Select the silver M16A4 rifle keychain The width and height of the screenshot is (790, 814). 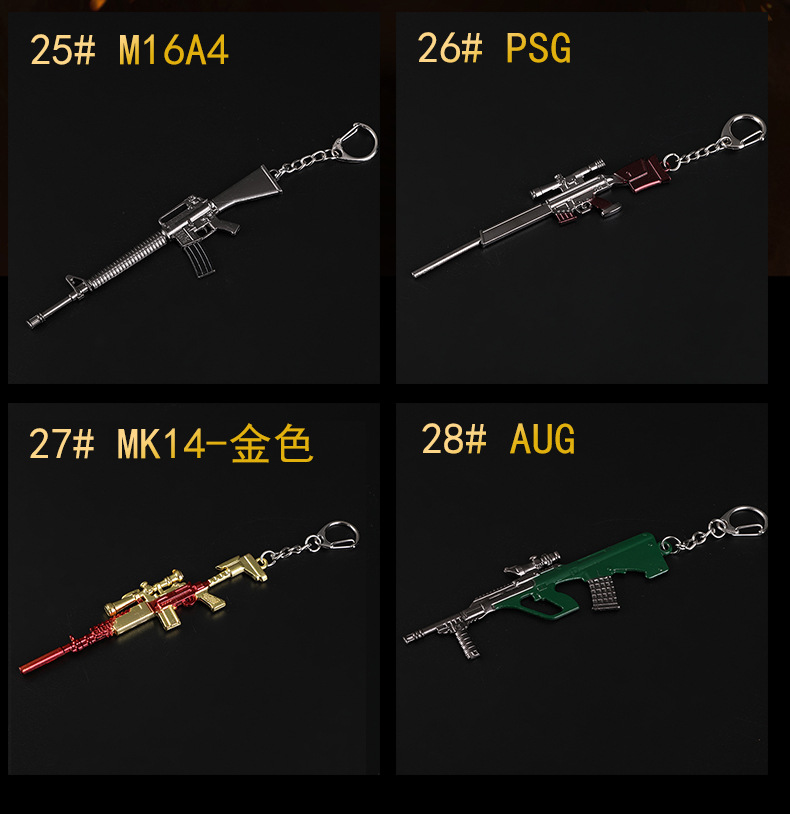pyautogui.click(x=202, y=225)
